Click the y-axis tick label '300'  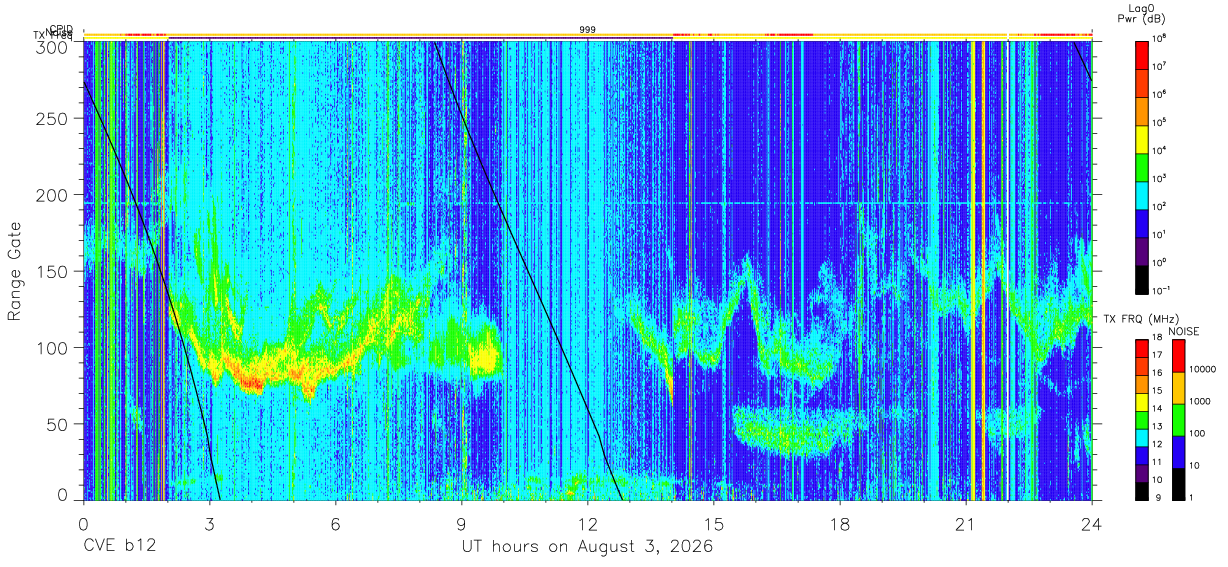(x=54, y=46)
